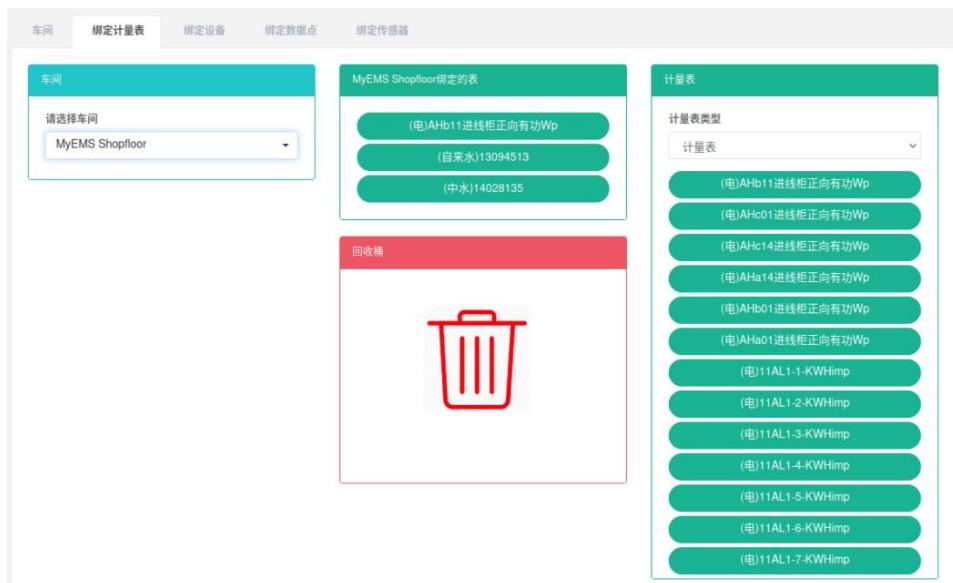Click bound meter (电)AHb11进线柜正向有功Wp

(483, 126)
